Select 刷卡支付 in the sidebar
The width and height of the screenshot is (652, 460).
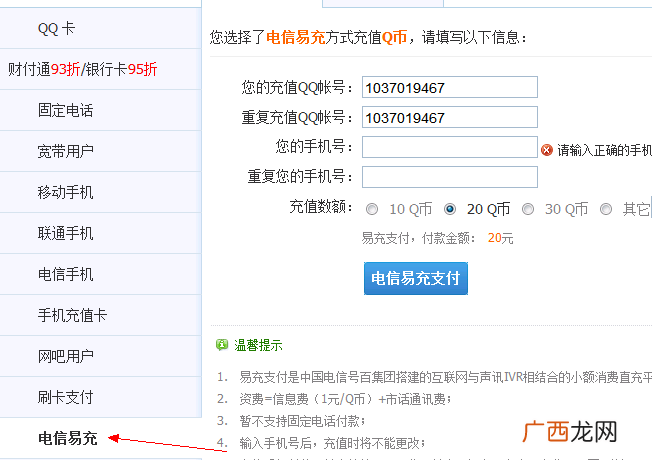(x=101, y=397)
